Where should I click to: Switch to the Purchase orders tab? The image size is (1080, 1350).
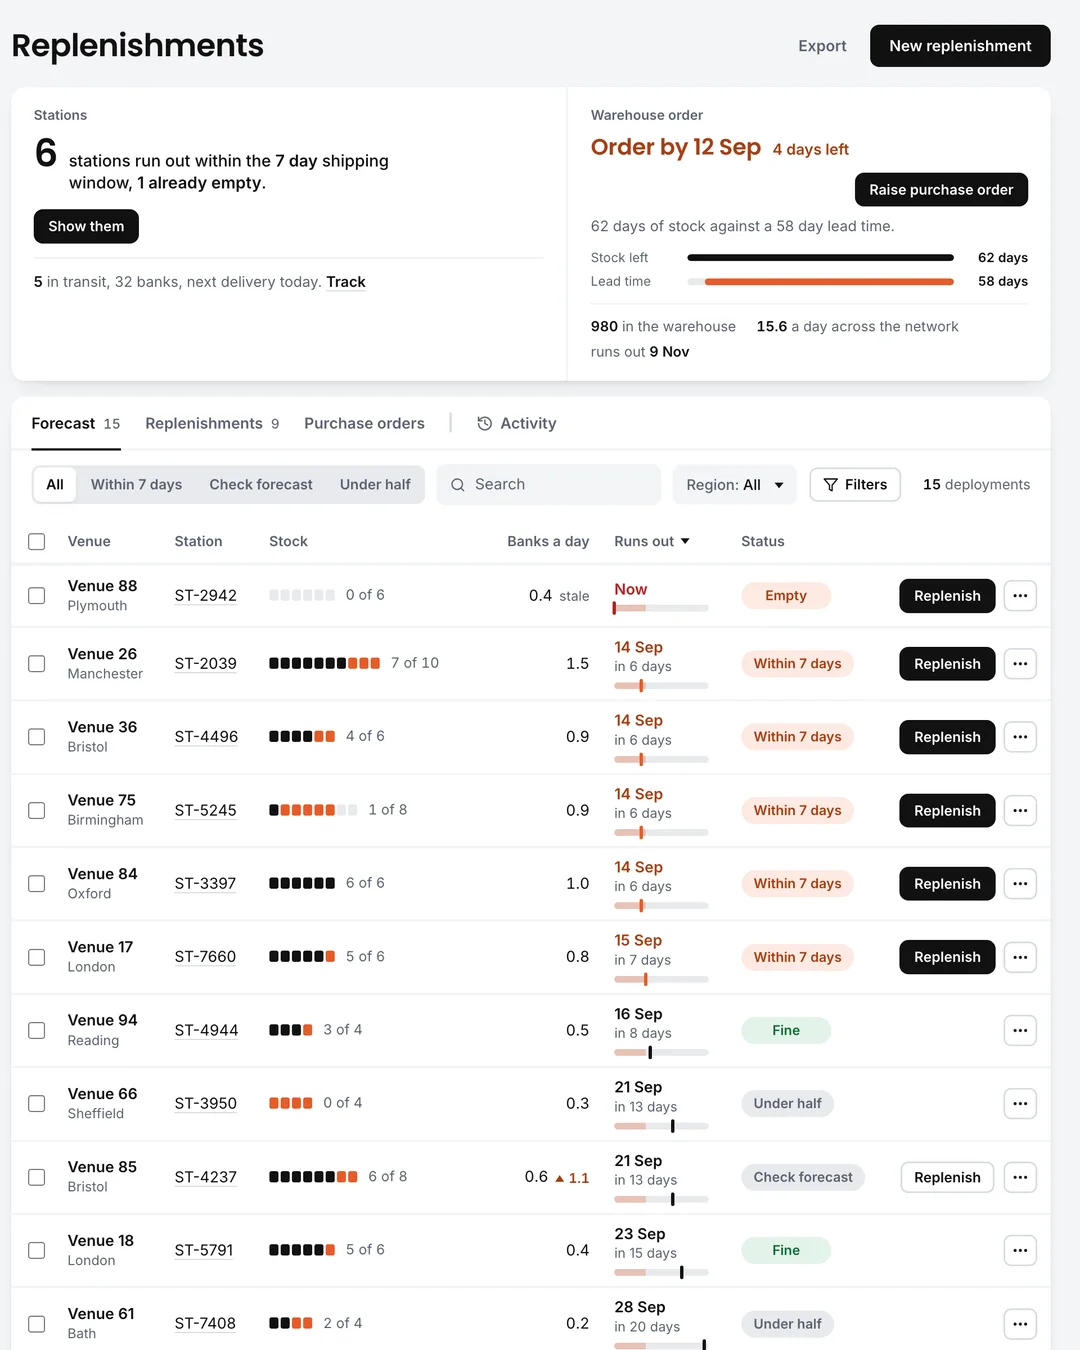pyautogui.click(x=364, y=424)
